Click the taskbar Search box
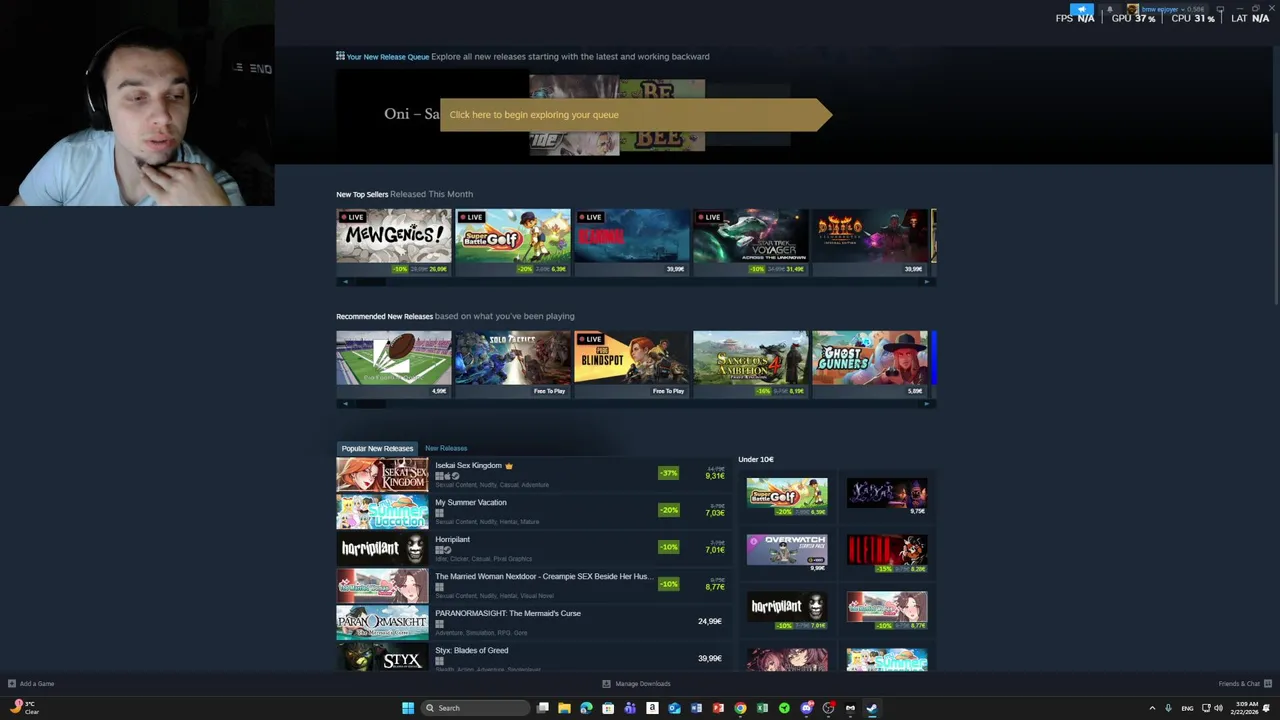Image resolution: width=1280 pixels, height=720 pixels. (475, 708)
